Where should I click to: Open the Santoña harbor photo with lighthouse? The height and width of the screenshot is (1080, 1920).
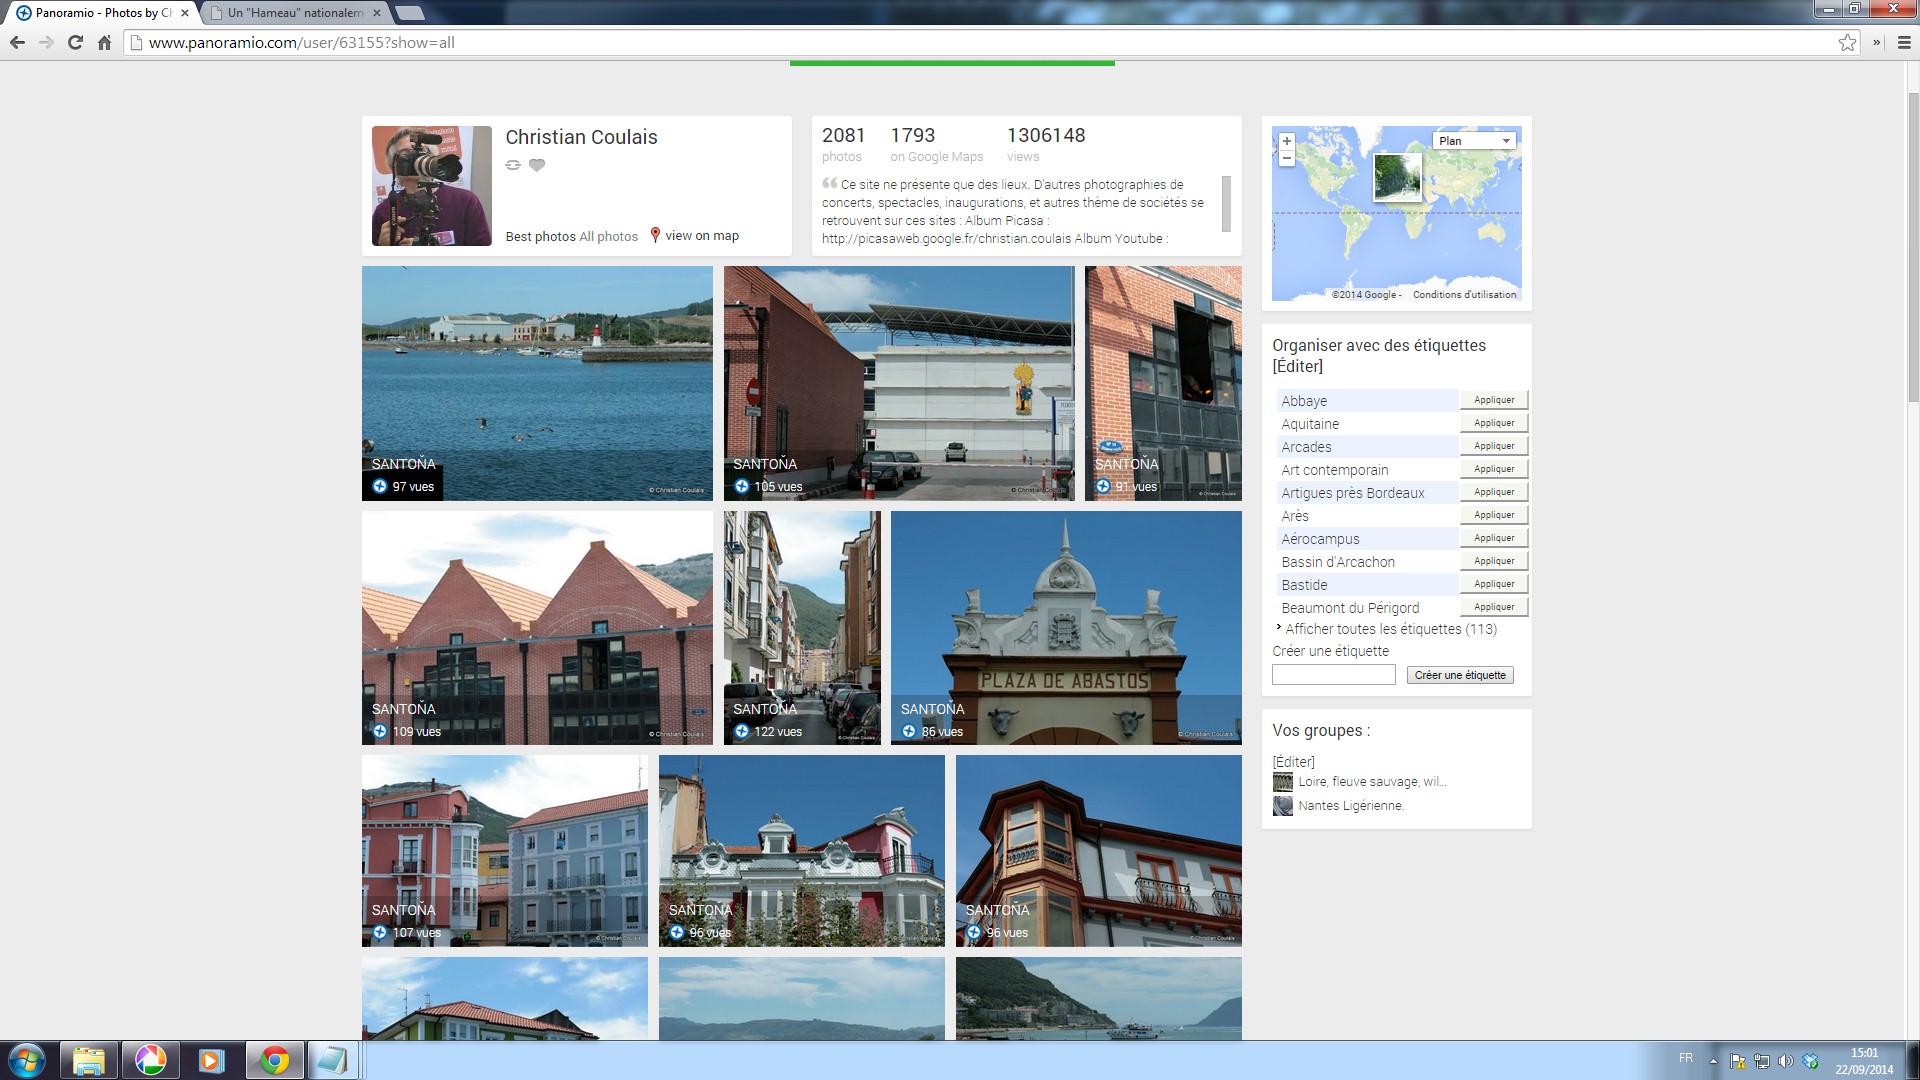[x=537, y=383]
